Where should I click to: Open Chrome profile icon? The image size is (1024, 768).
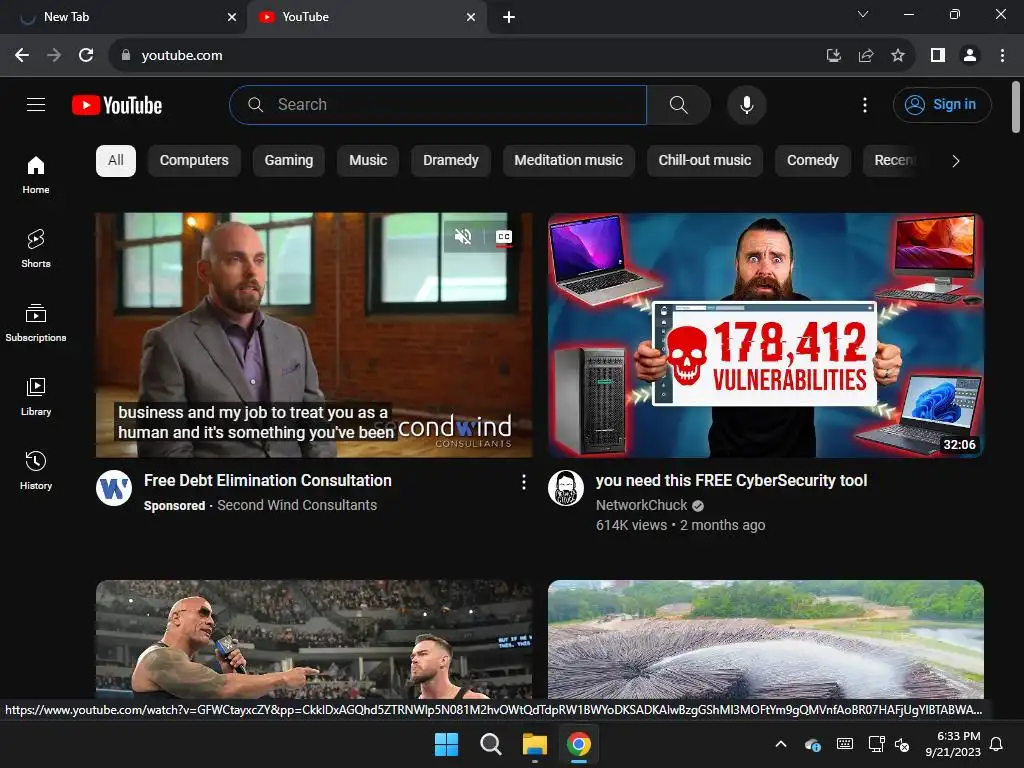(970, 56)
